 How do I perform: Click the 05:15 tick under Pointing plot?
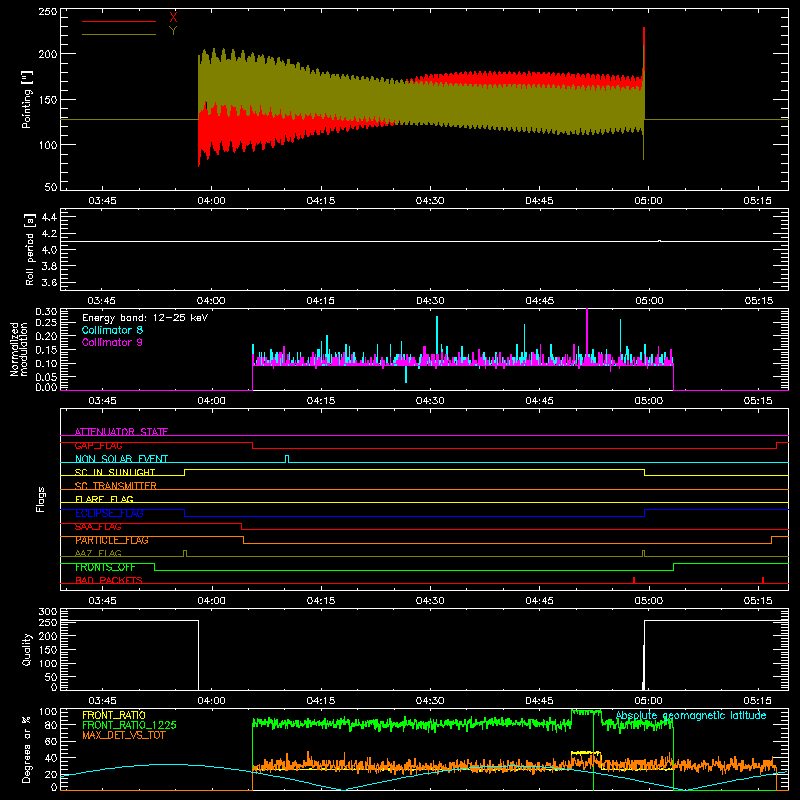[x=758, y=201]
